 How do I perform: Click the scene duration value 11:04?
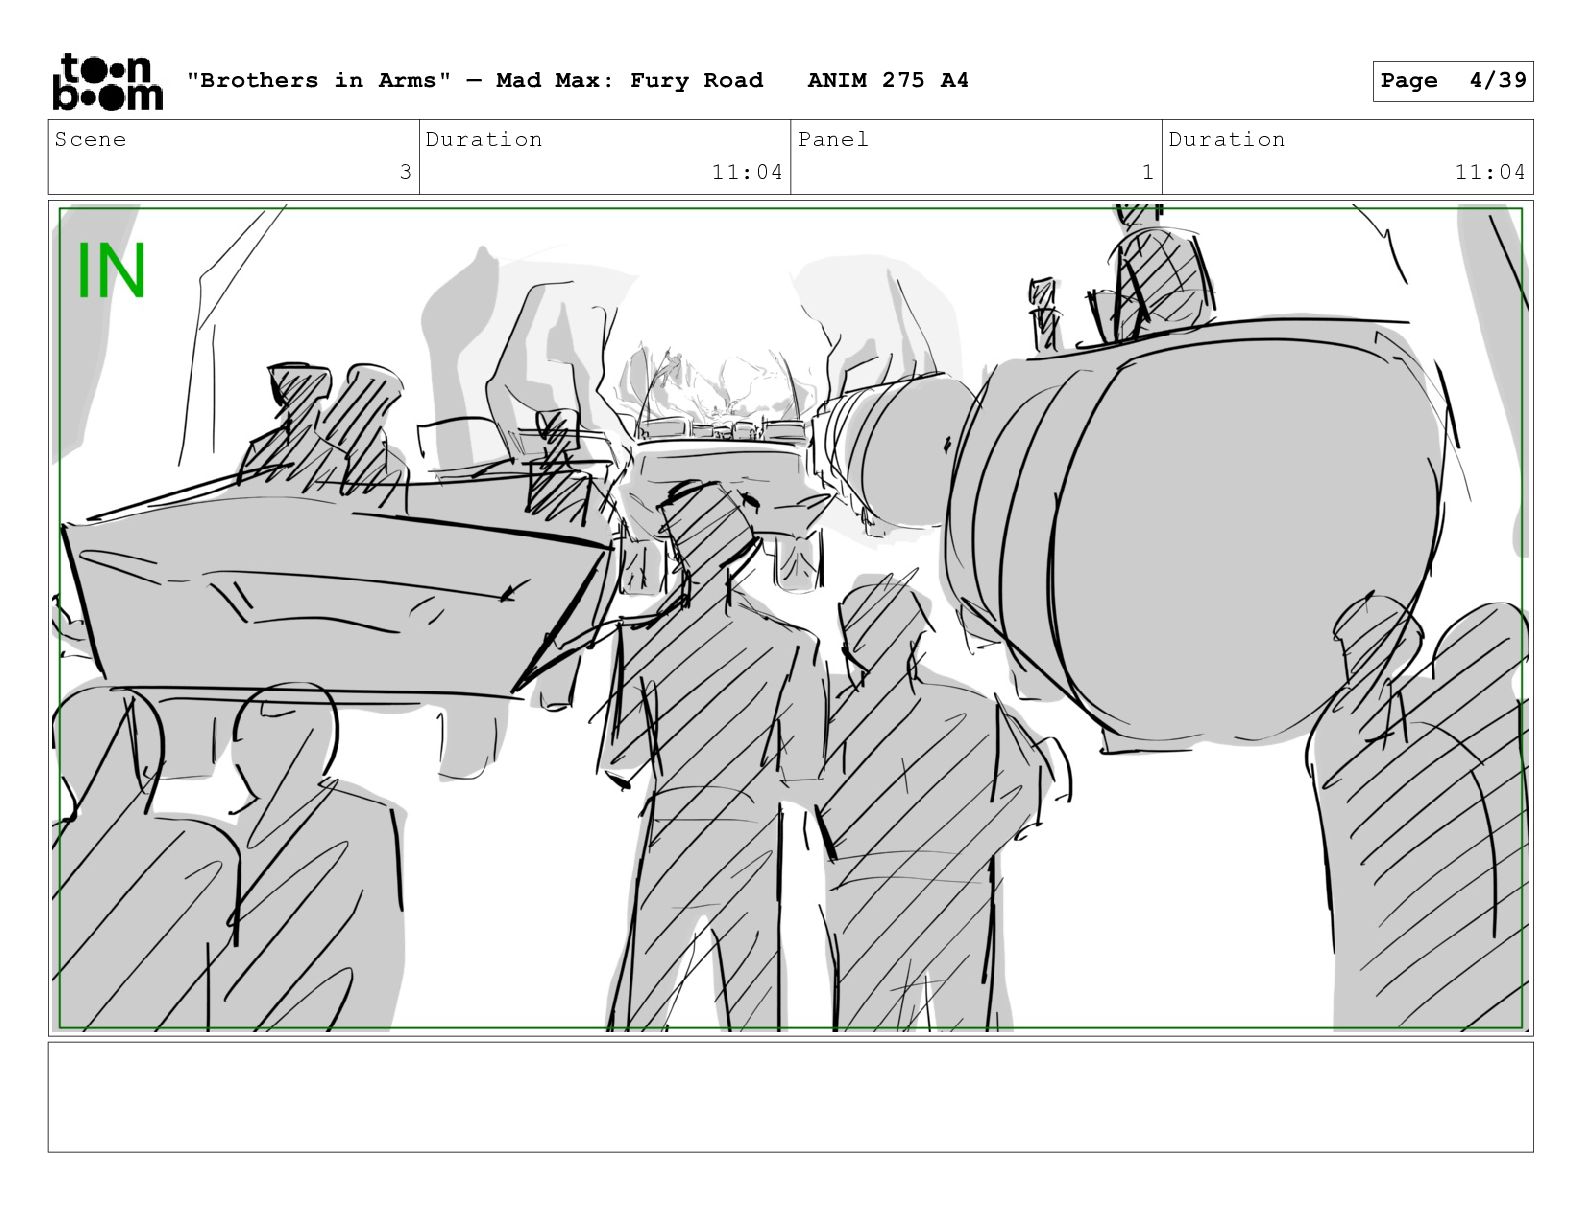point(747,172)
